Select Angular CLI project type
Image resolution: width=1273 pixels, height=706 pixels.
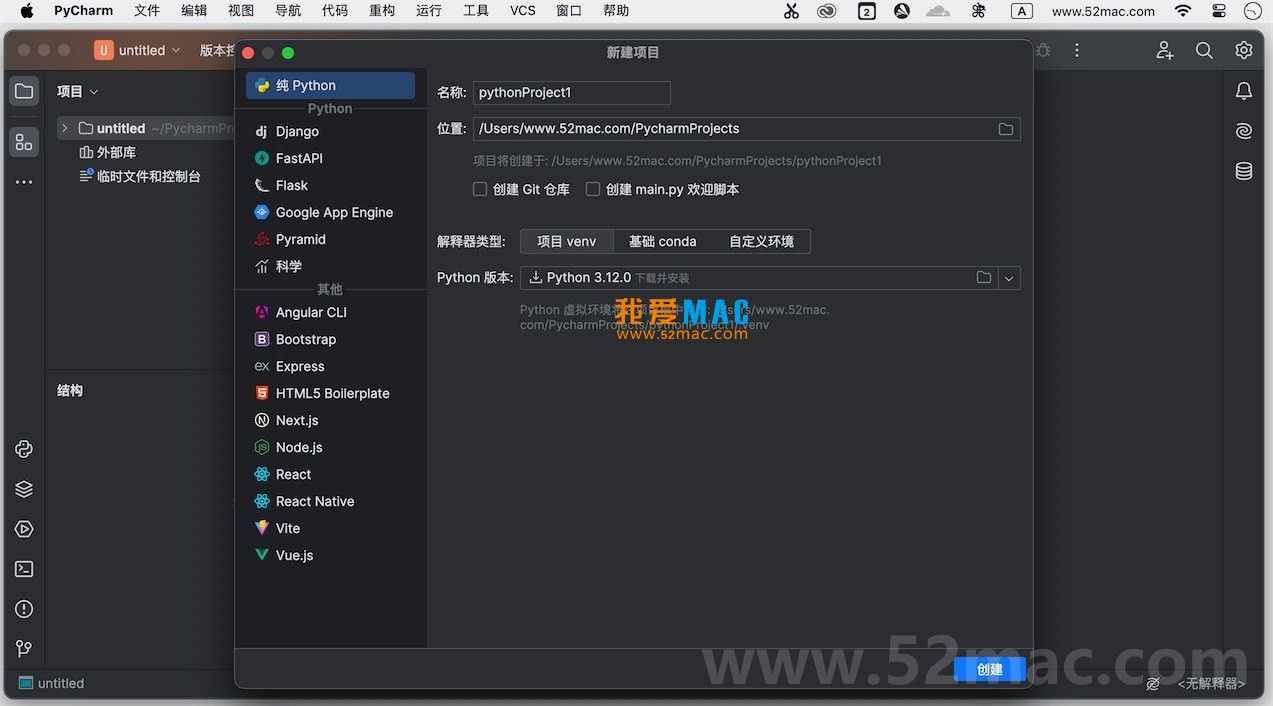pyautogui.click(x=330, y=312)
